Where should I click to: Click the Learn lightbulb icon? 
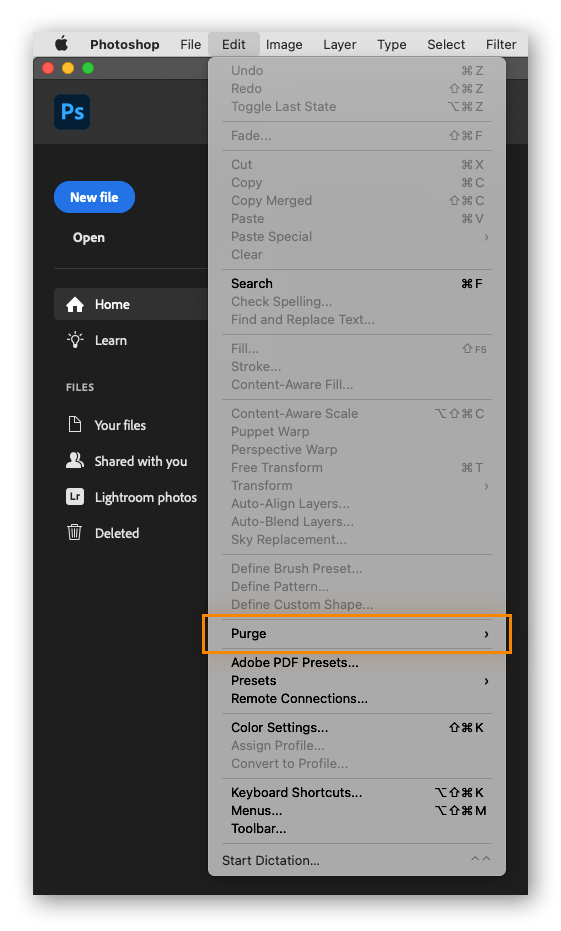coord(75,340)
